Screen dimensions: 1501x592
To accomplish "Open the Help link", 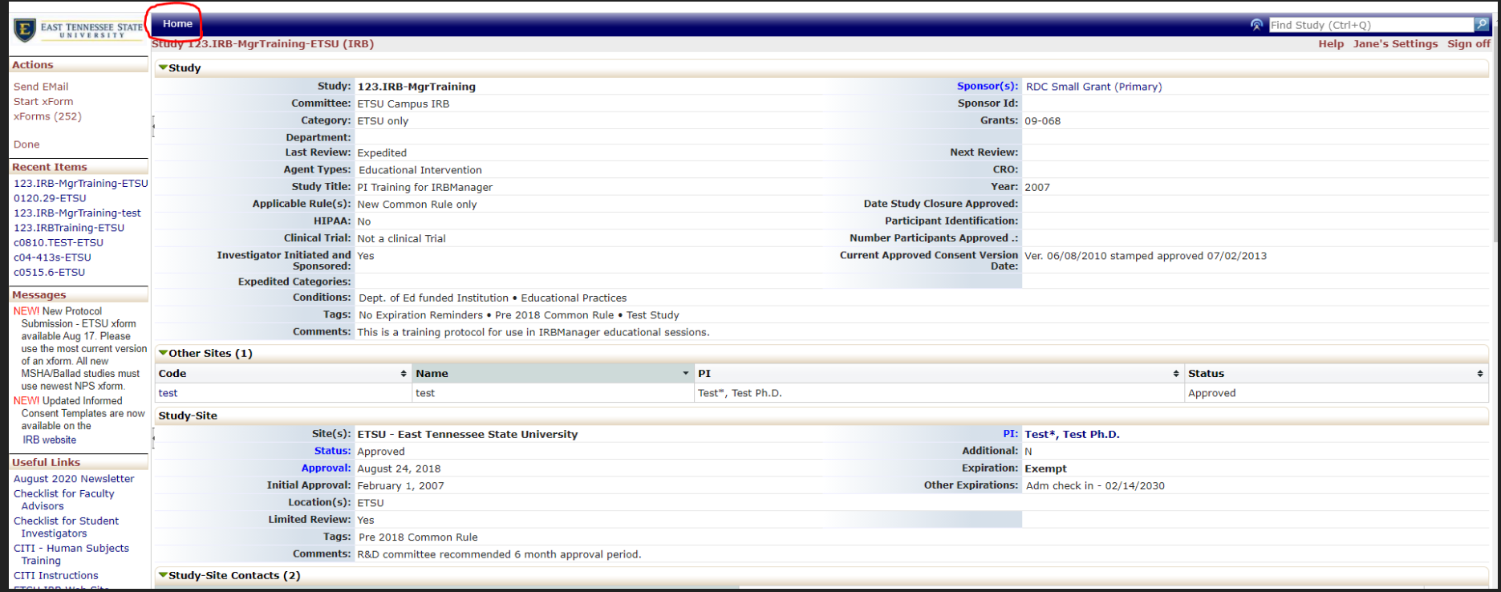I will tap(1330, 44).
